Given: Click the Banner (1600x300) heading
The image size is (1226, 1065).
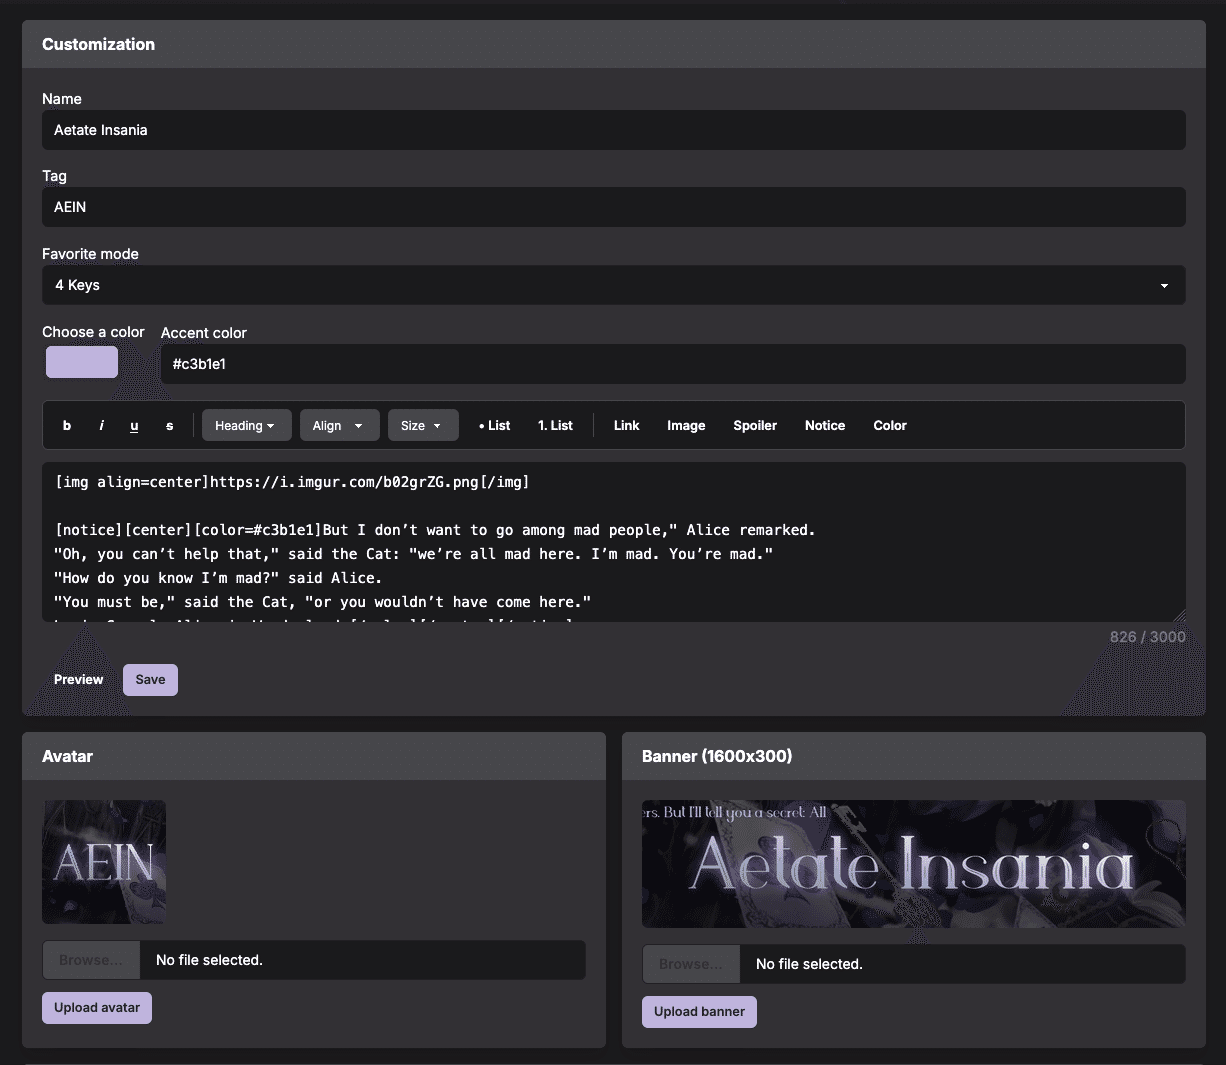Looking at the screenshot, I should click(717, 756).
